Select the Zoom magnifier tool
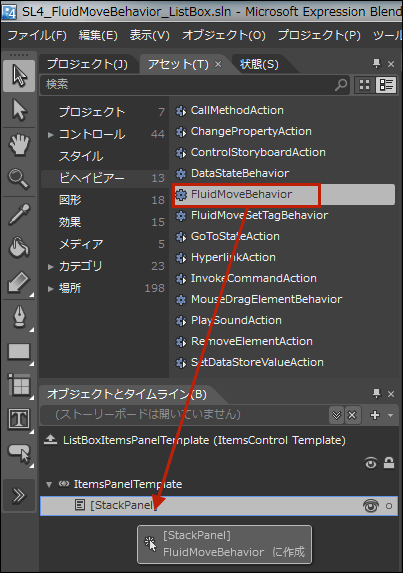Image resolution: width=403 pixels, height=573 pixels. click(x=19, y=179)
